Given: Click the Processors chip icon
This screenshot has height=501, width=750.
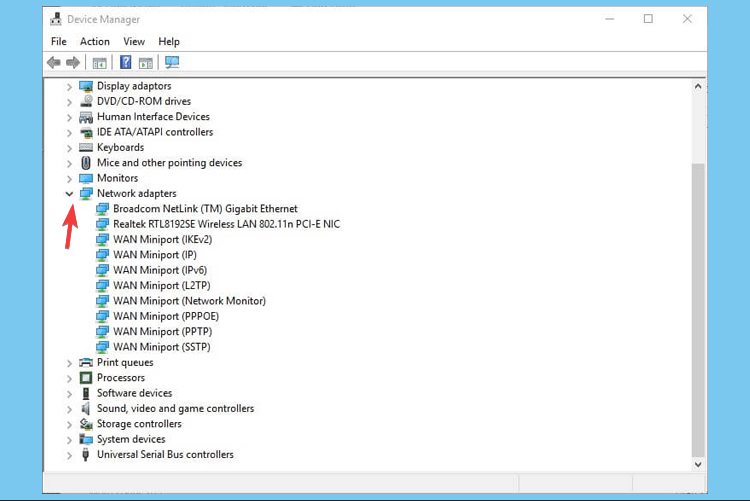Looking at the screenshot, I should [86, 378].
